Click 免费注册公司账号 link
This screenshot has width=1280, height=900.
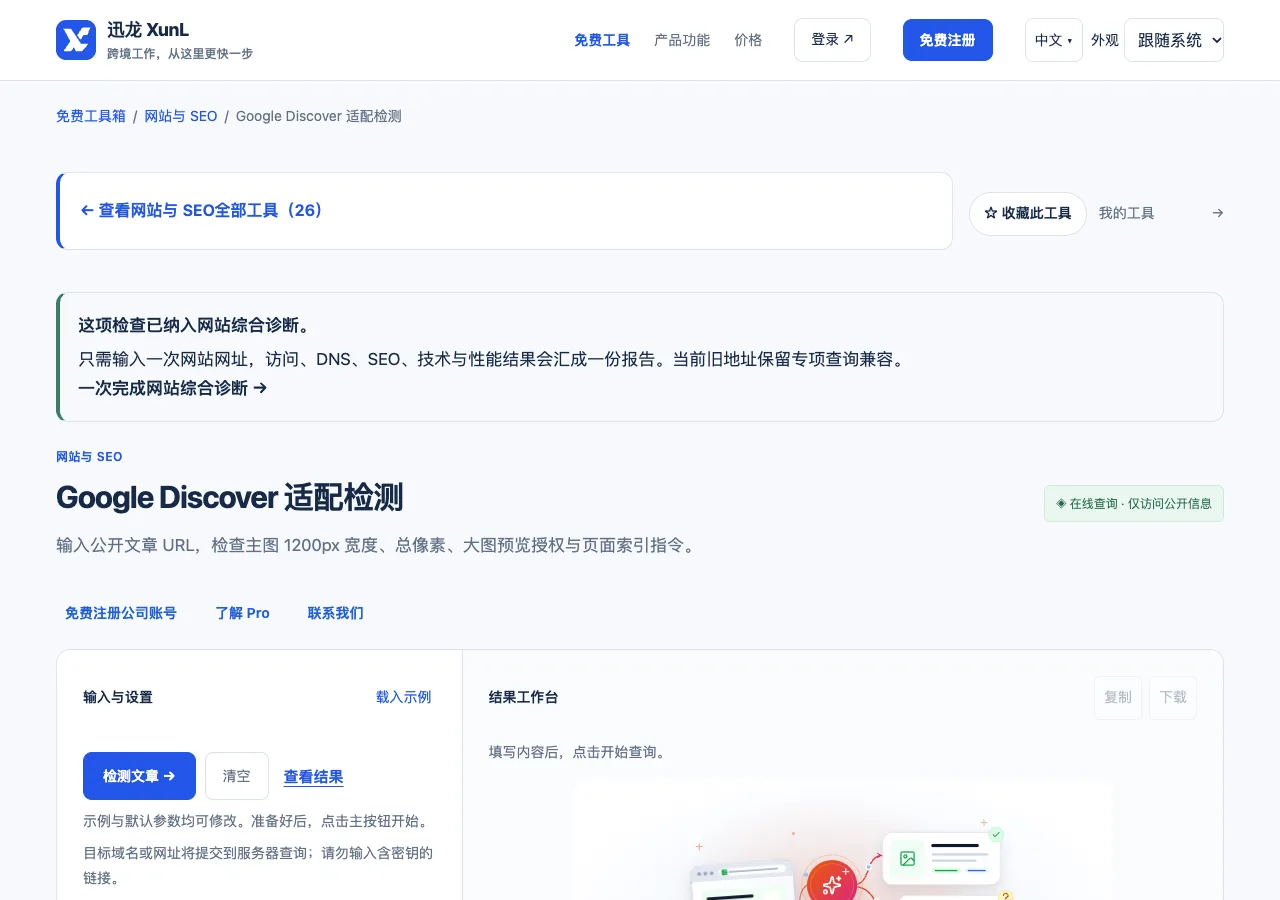tap(121, 613)
